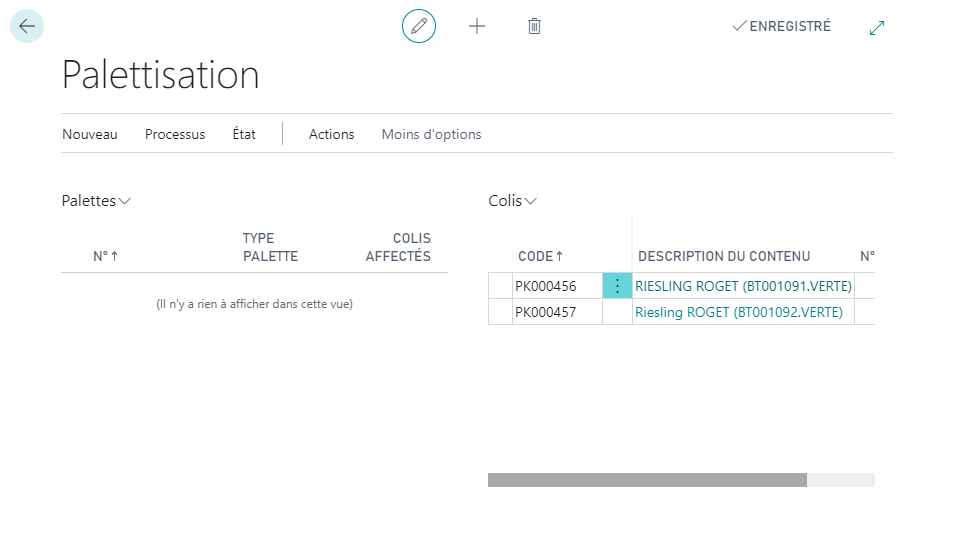Click the pencil edit icon
Image resolution: width=954 pixels, height=550 pixels.
click(x=419, y=26)
